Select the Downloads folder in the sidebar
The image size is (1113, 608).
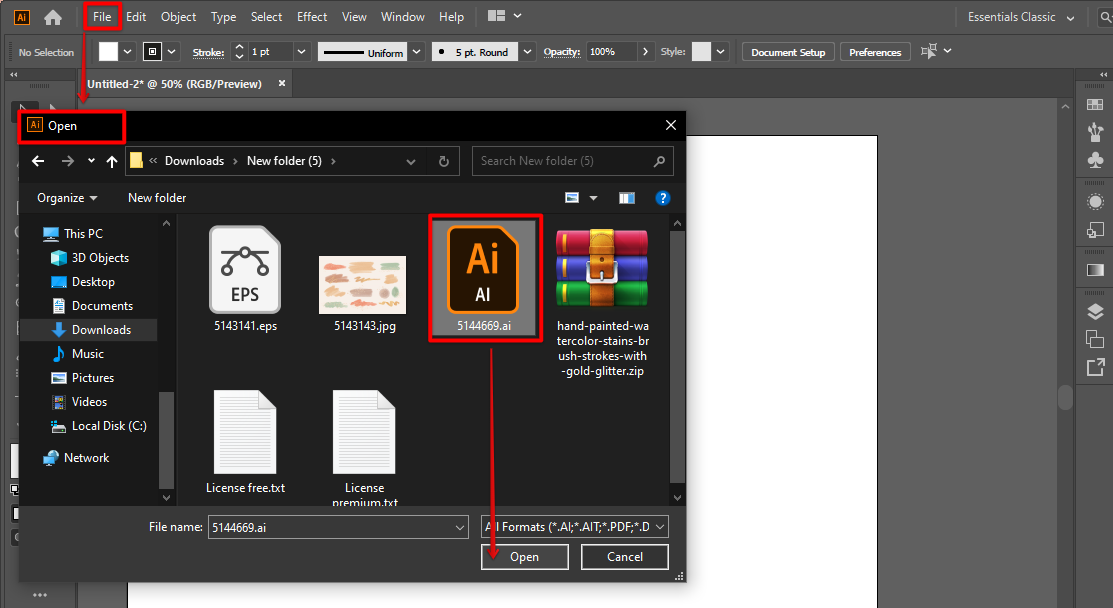(99, 329)
